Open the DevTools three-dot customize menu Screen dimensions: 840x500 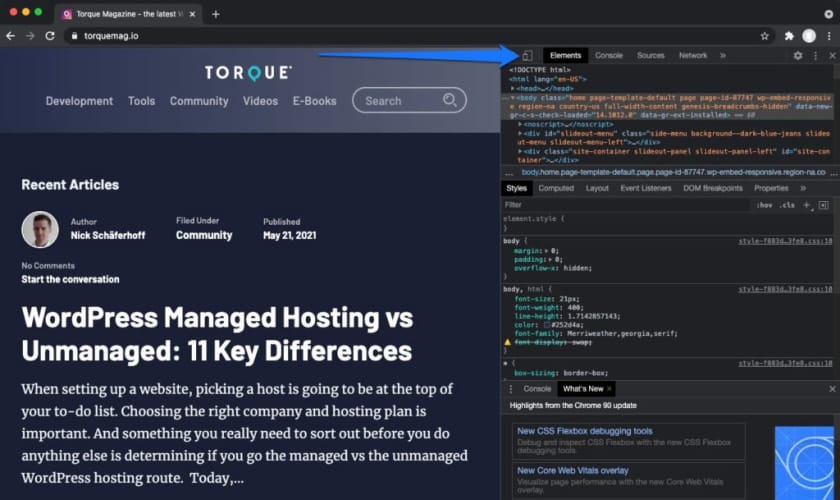click(x=815, y=55)
